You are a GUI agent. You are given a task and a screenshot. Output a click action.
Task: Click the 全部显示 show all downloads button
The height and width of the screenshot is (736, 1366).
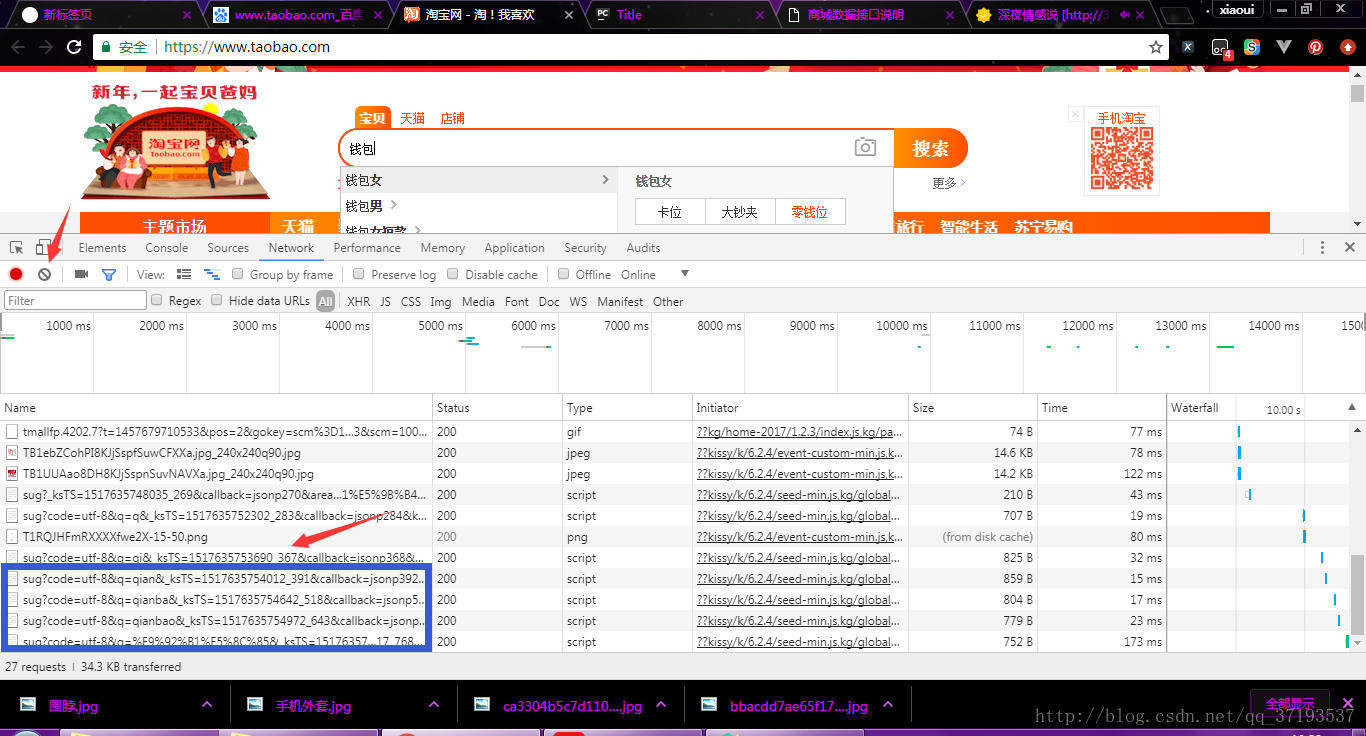1289,703
